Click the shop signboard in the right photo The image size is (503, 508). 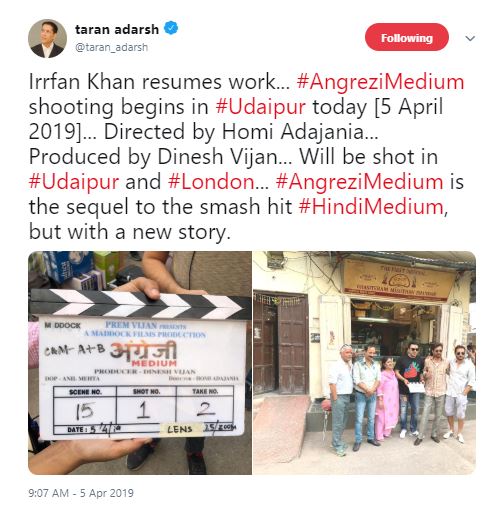click(399, 281)
